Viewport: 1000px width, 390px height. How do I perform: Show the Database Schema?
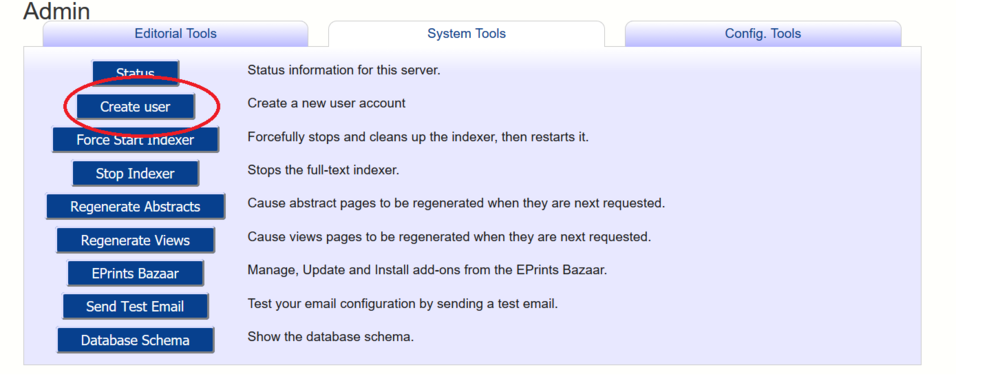tap(135, 340)
